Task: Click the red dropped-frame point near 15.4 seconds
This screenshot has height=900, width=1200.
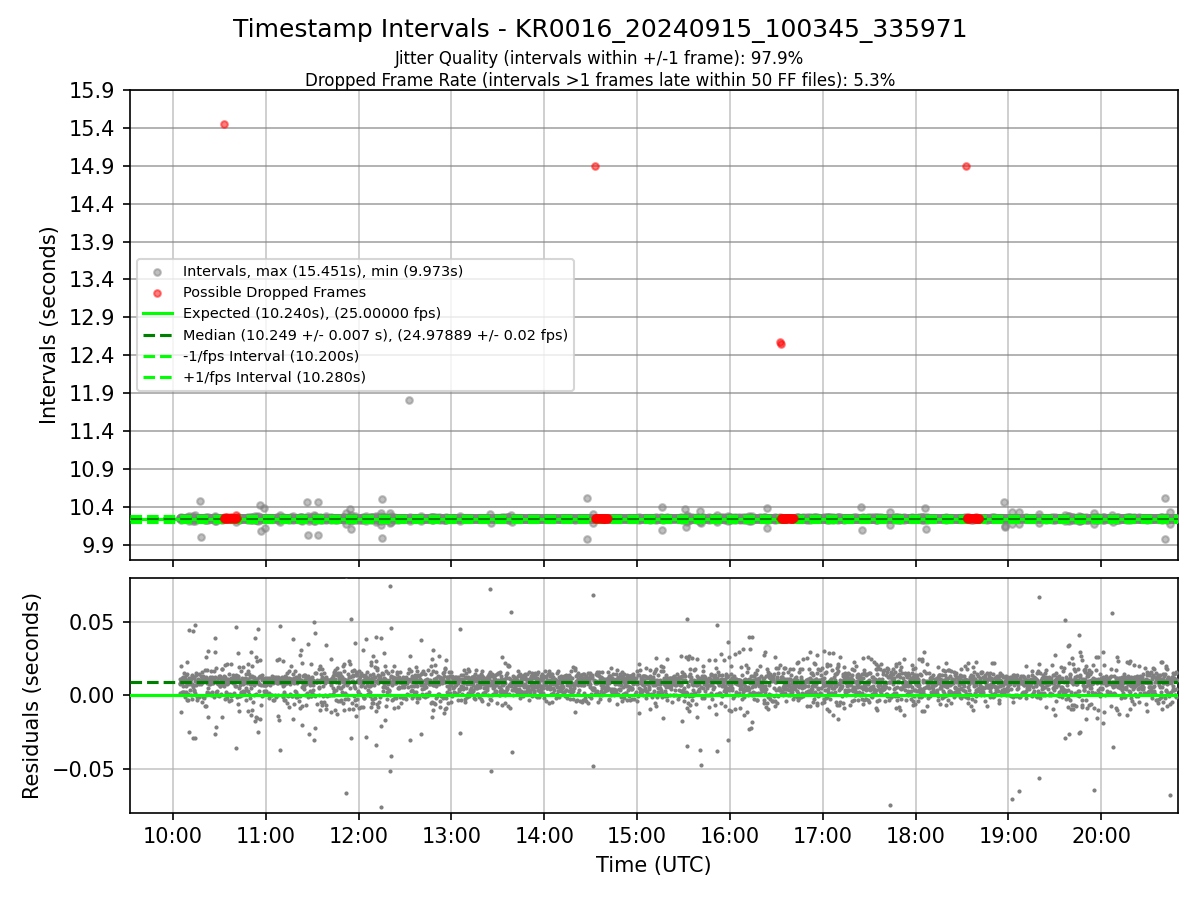Action: tap(224, 124)
